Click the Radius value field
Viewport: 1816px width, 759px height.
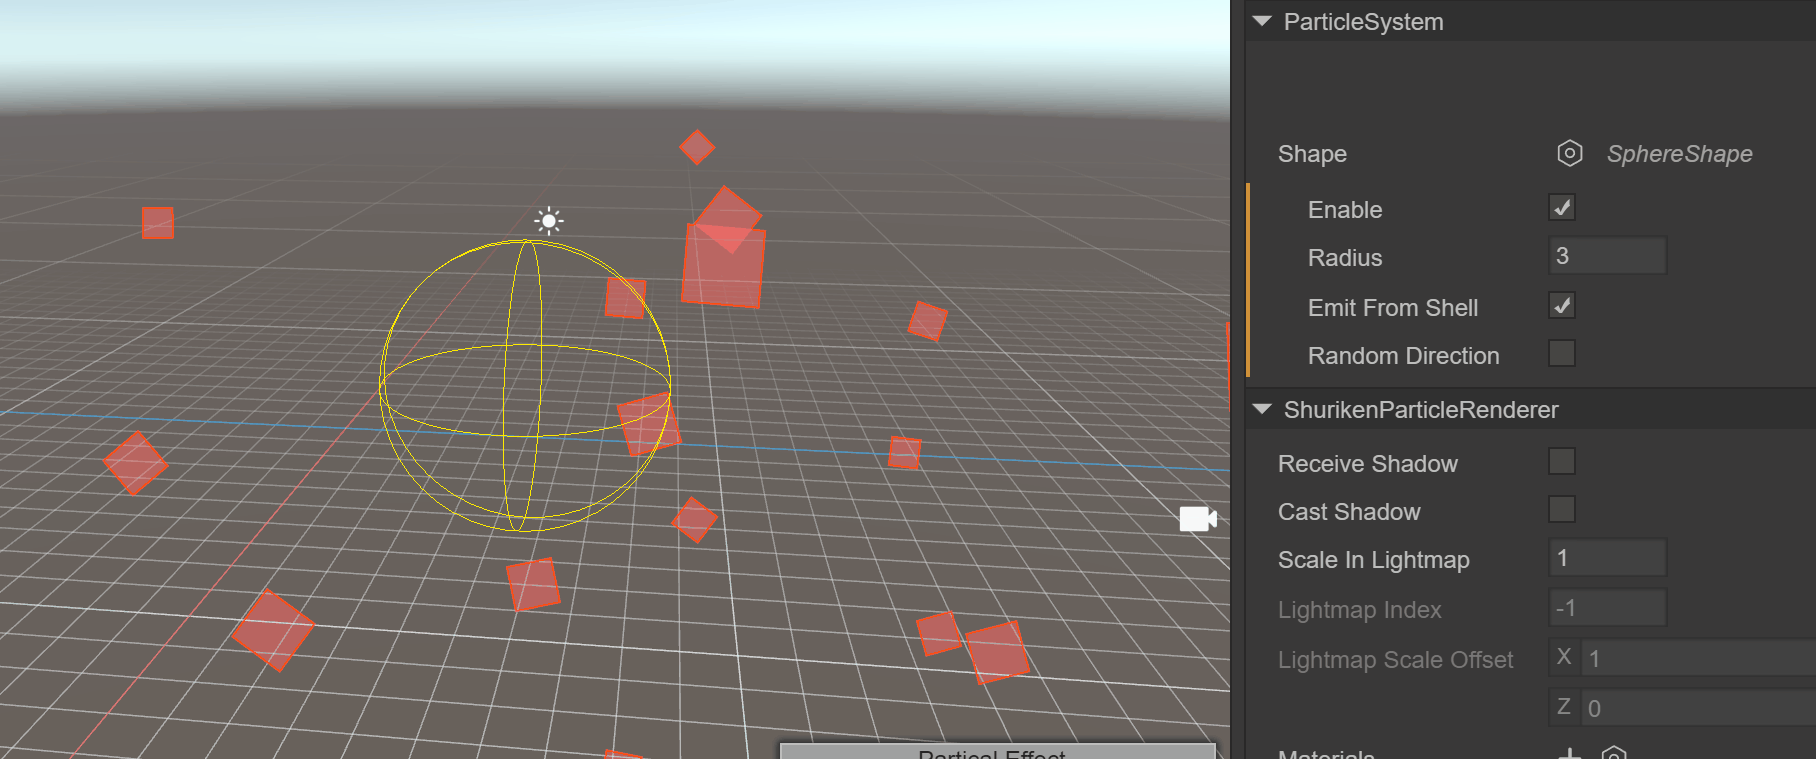click(x=1607, y=256)
